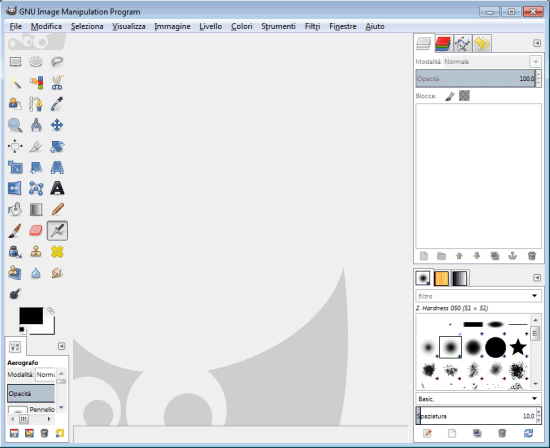Viewport: 550px width, 448px height.
Task: Open the File menu
Action: click(15, 26)
